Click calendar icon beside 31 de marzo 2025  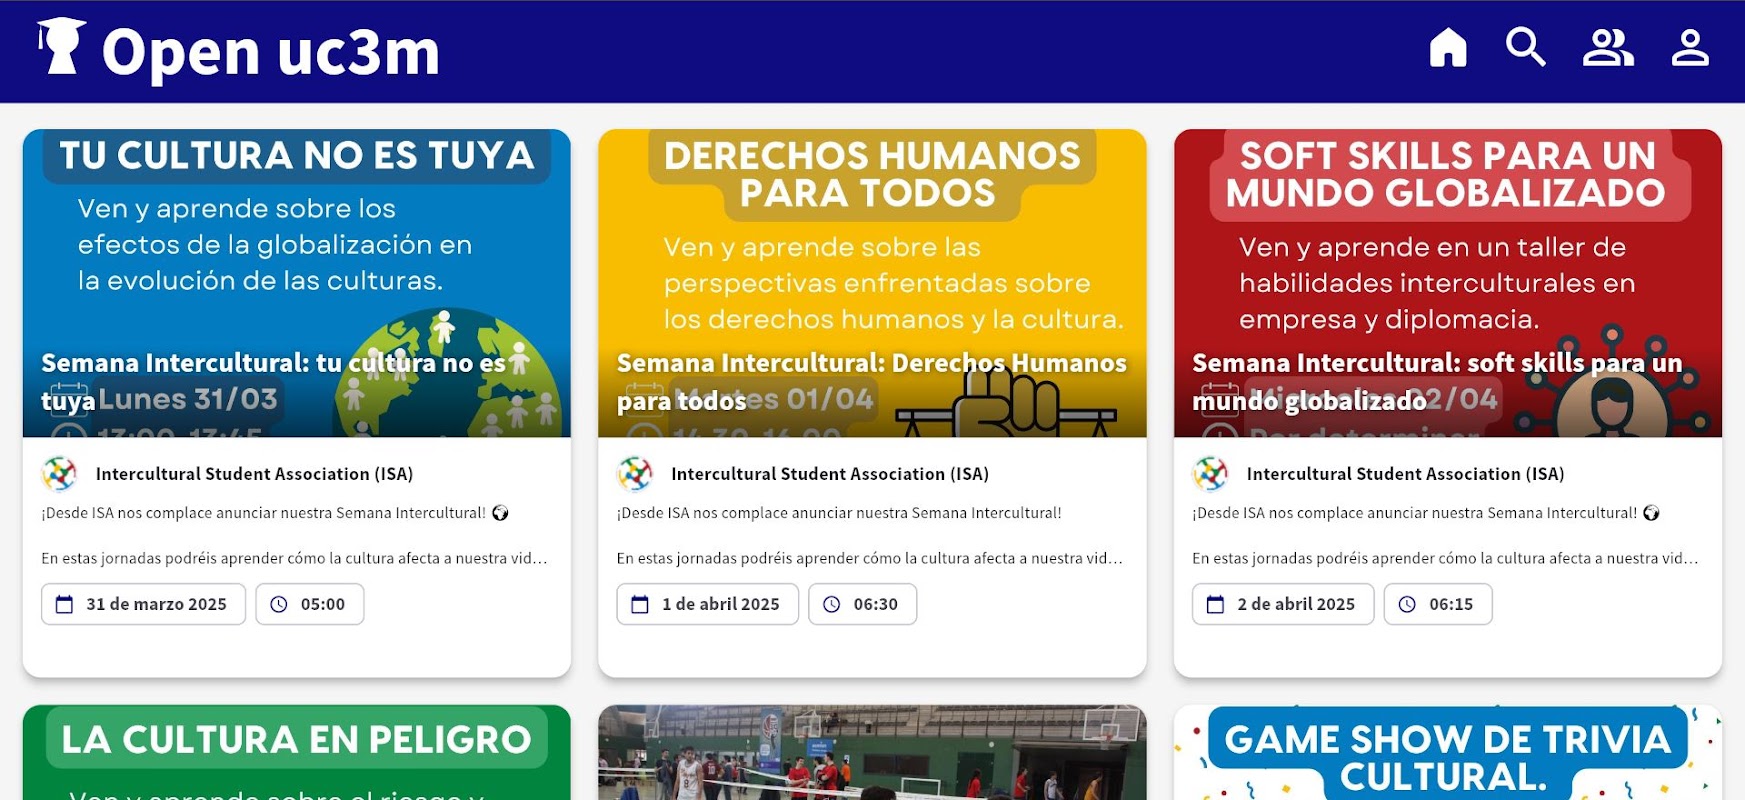64,604
